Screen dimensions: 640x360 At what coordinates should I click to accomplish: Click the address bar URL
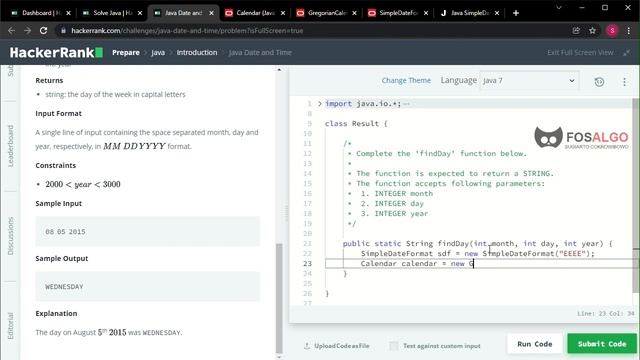point(187,31)
